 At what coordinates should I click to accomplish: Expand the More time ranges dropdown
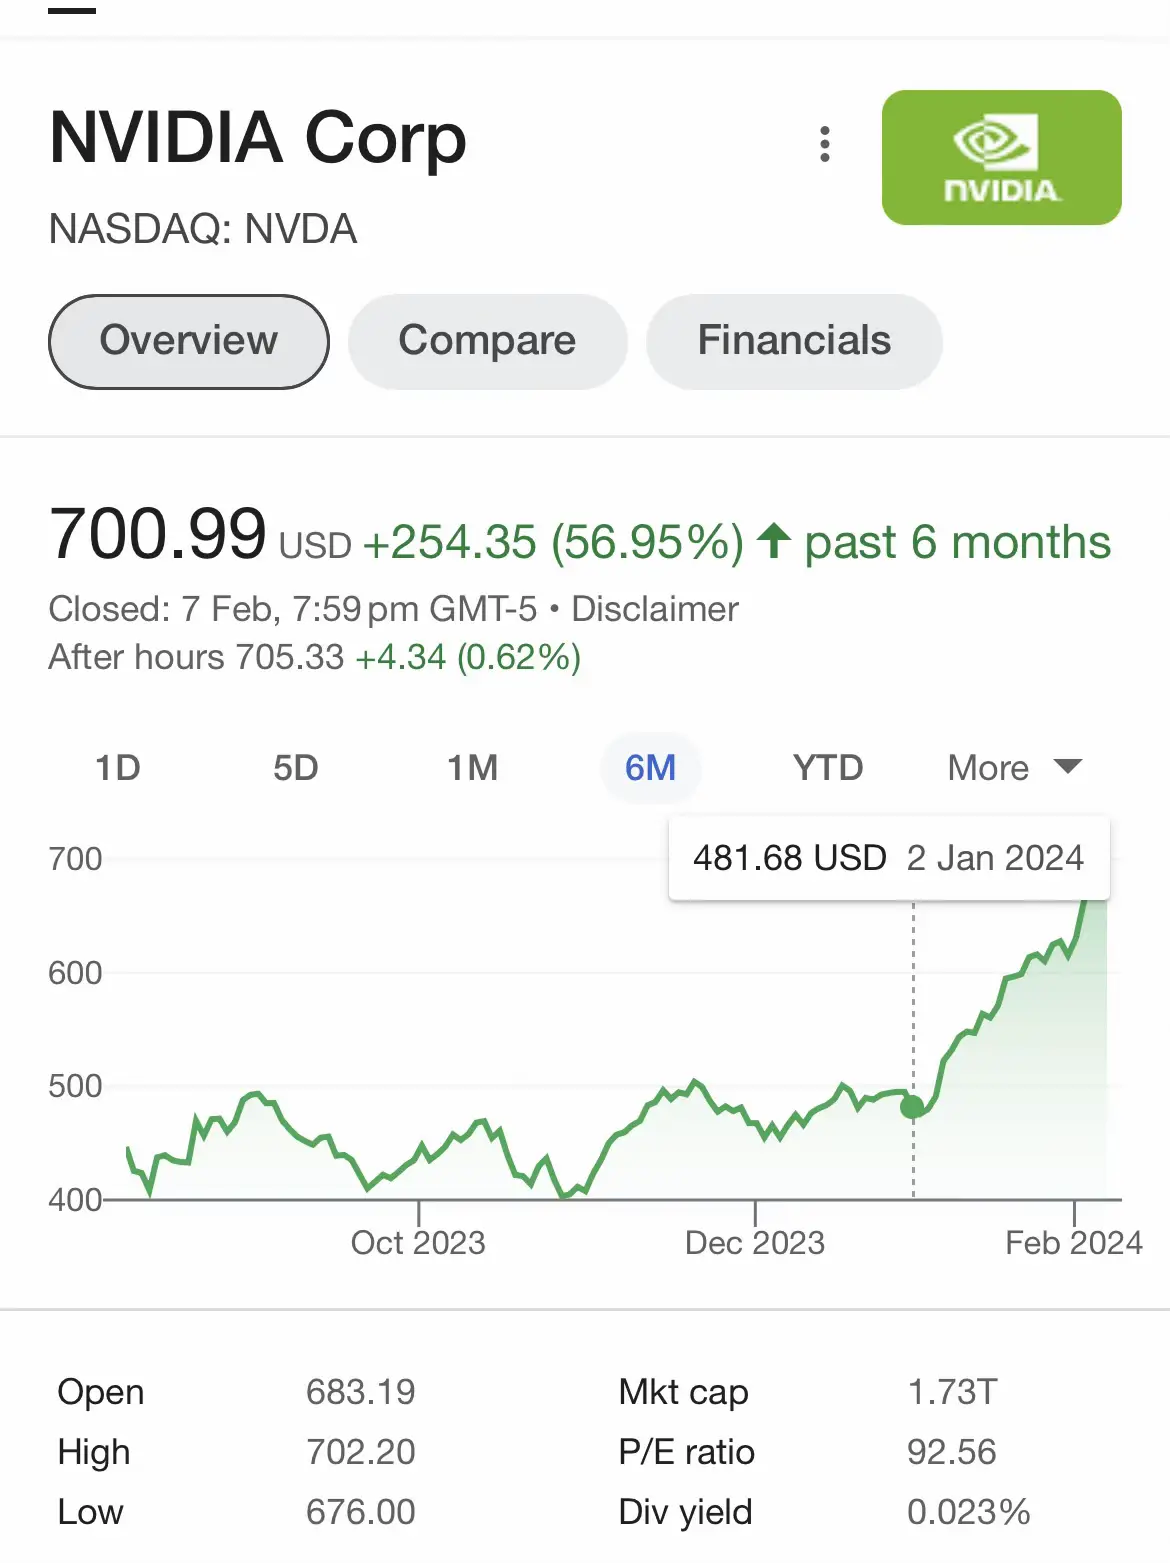1014,768
